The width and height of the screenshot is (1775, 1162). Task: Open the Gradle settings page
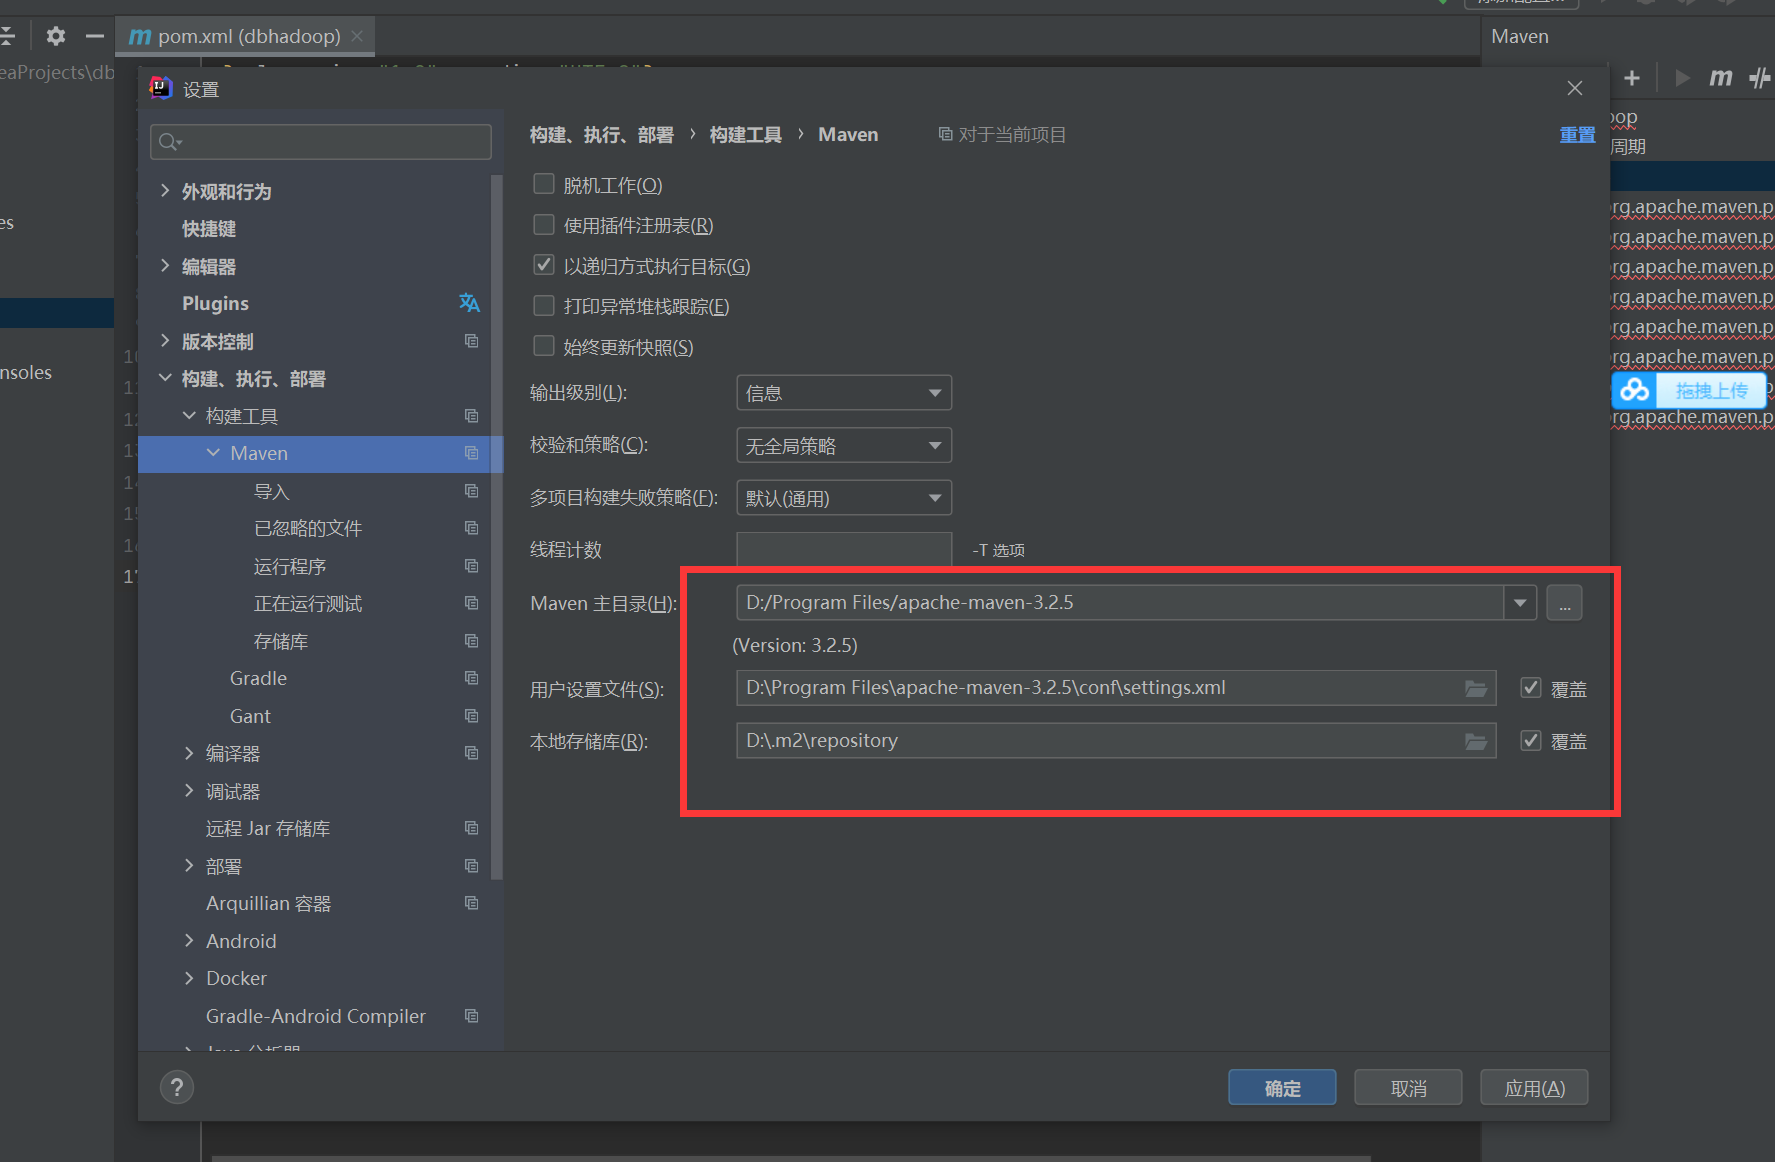point(258,678)
